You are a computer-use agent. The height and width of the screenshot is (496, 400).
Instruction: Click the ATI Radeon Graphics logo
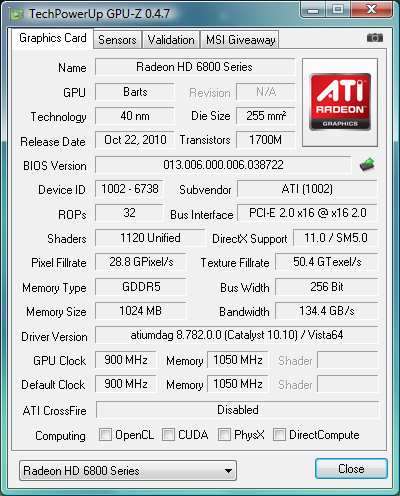[x=340, y=102]
